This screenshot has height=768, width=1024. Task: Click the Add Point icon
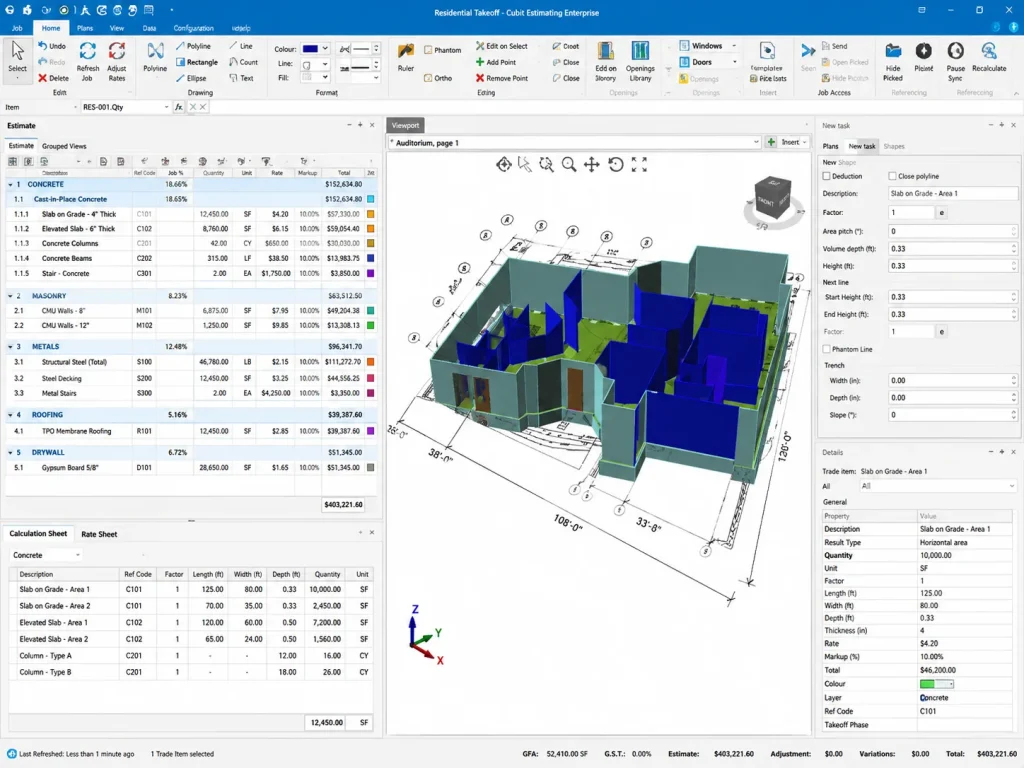[x=480, y=62]
